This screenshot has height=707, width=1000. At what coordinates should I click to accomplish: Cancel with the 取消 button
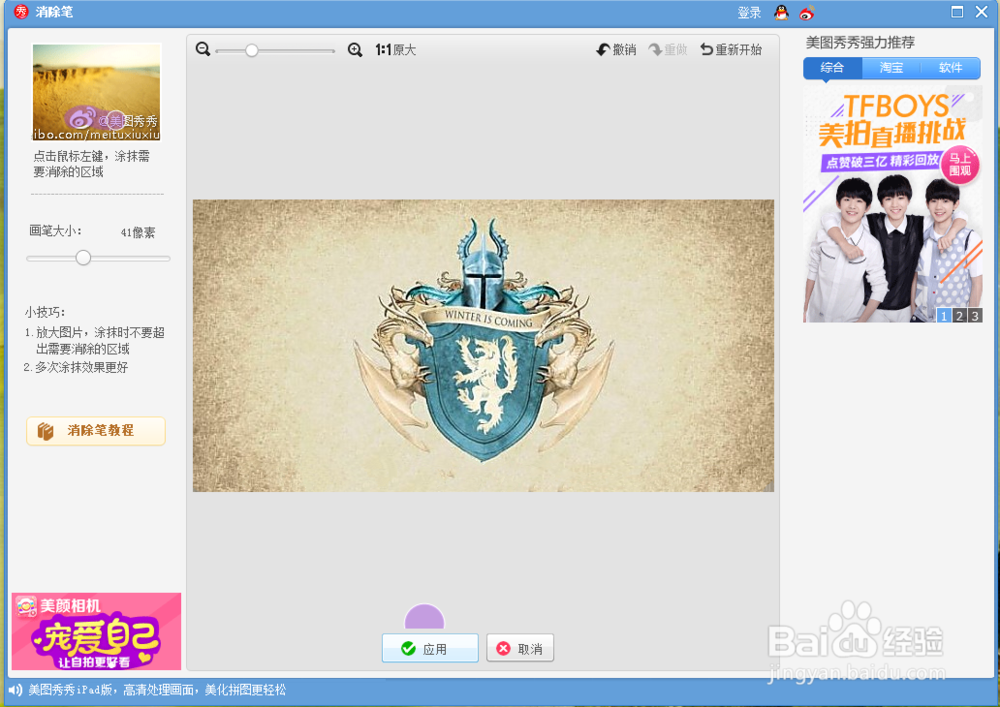coord(520,648)
